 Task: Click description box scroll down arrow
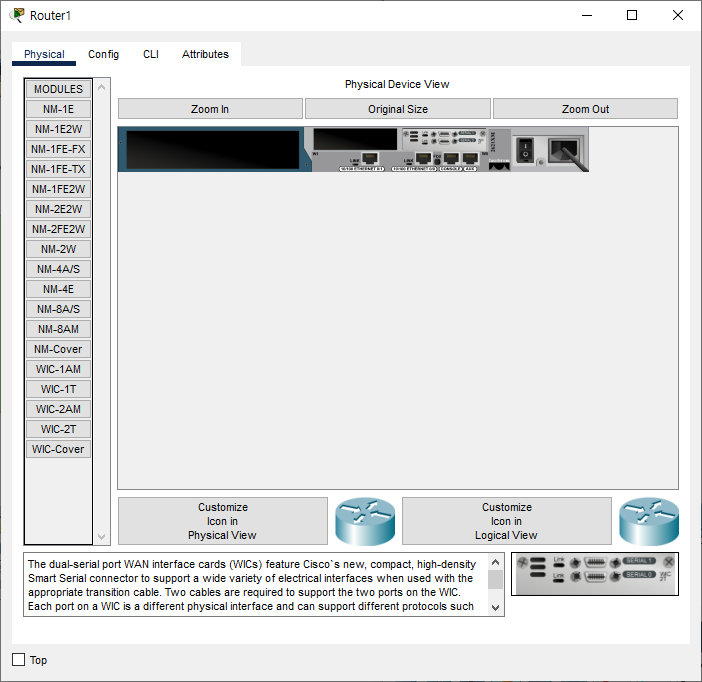coord(495,608)
